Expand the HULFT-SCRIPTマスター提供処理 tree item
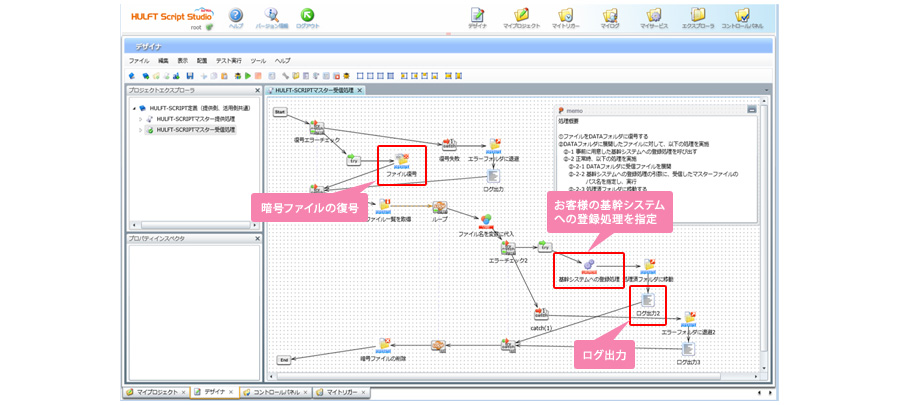The height and width of the screenshot is (405, 900). [141, 119]
